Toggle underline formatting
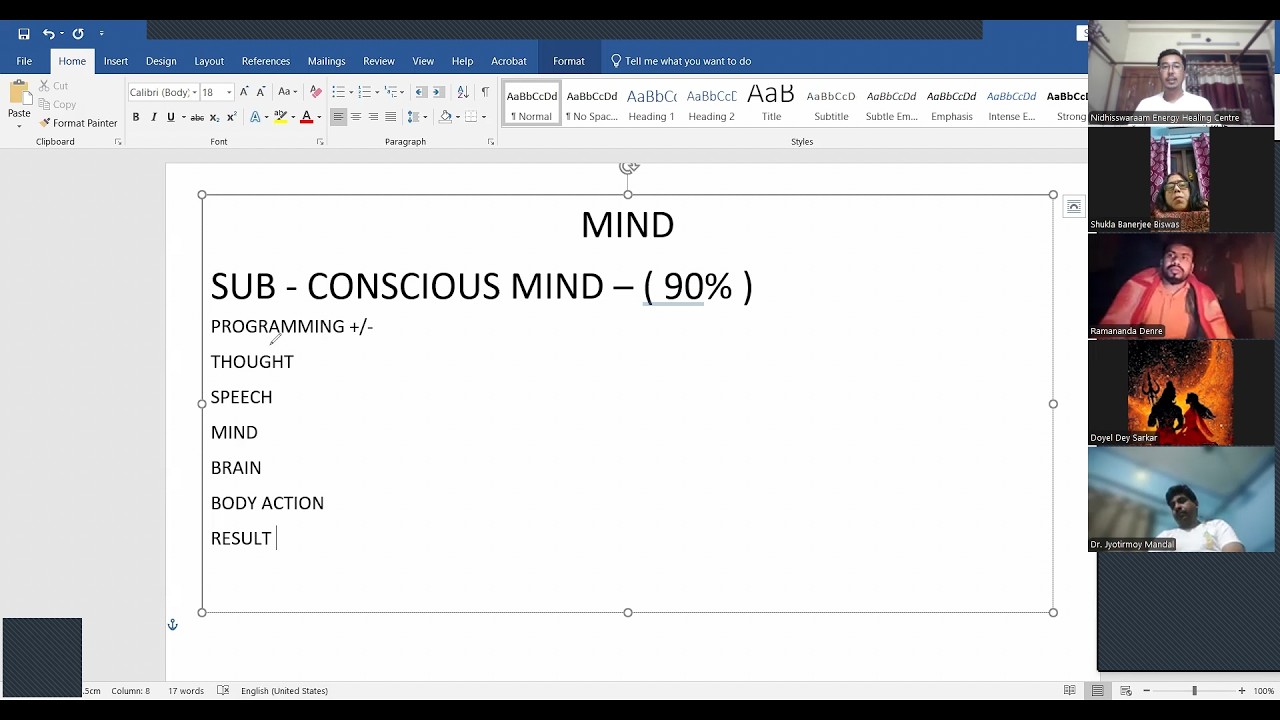 171,117
